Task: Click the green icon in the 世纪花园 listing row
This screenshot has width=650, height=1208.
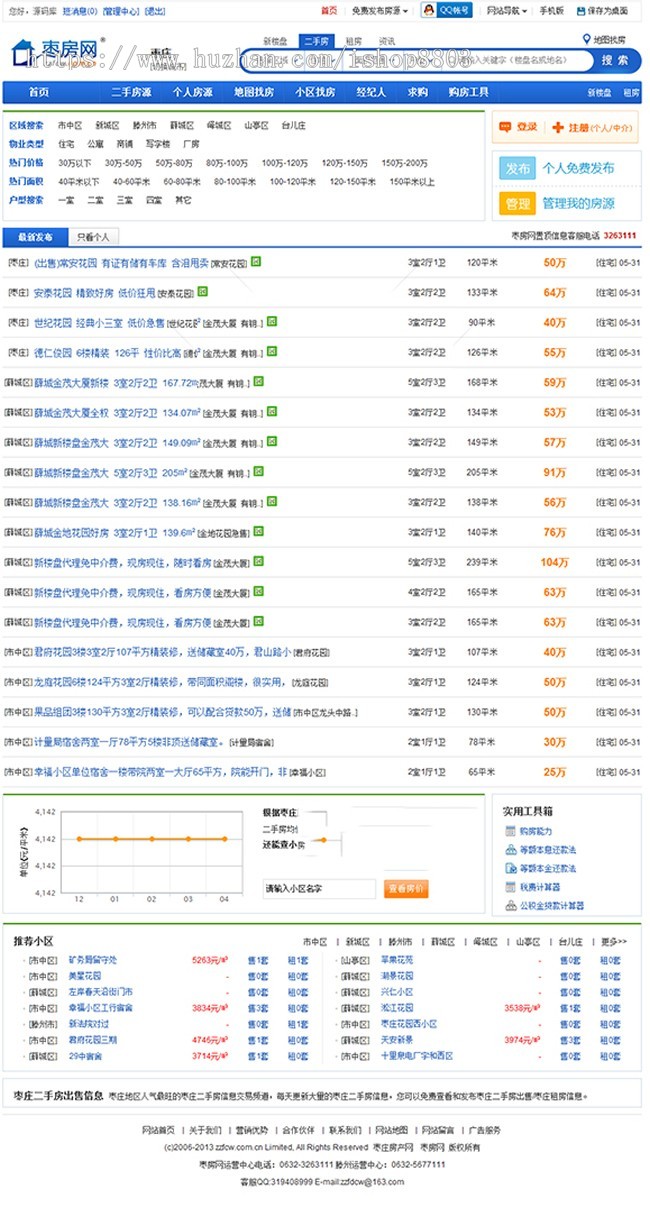Action: [272, 322]
